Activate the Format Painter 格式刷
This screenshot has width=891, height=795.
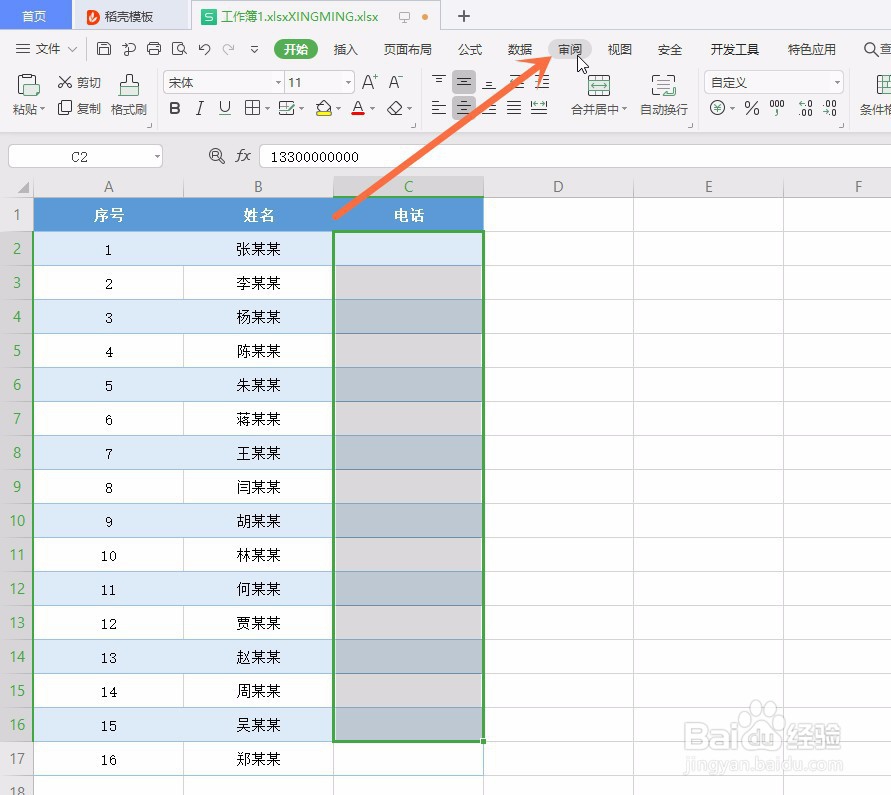(x=129, y=94)
